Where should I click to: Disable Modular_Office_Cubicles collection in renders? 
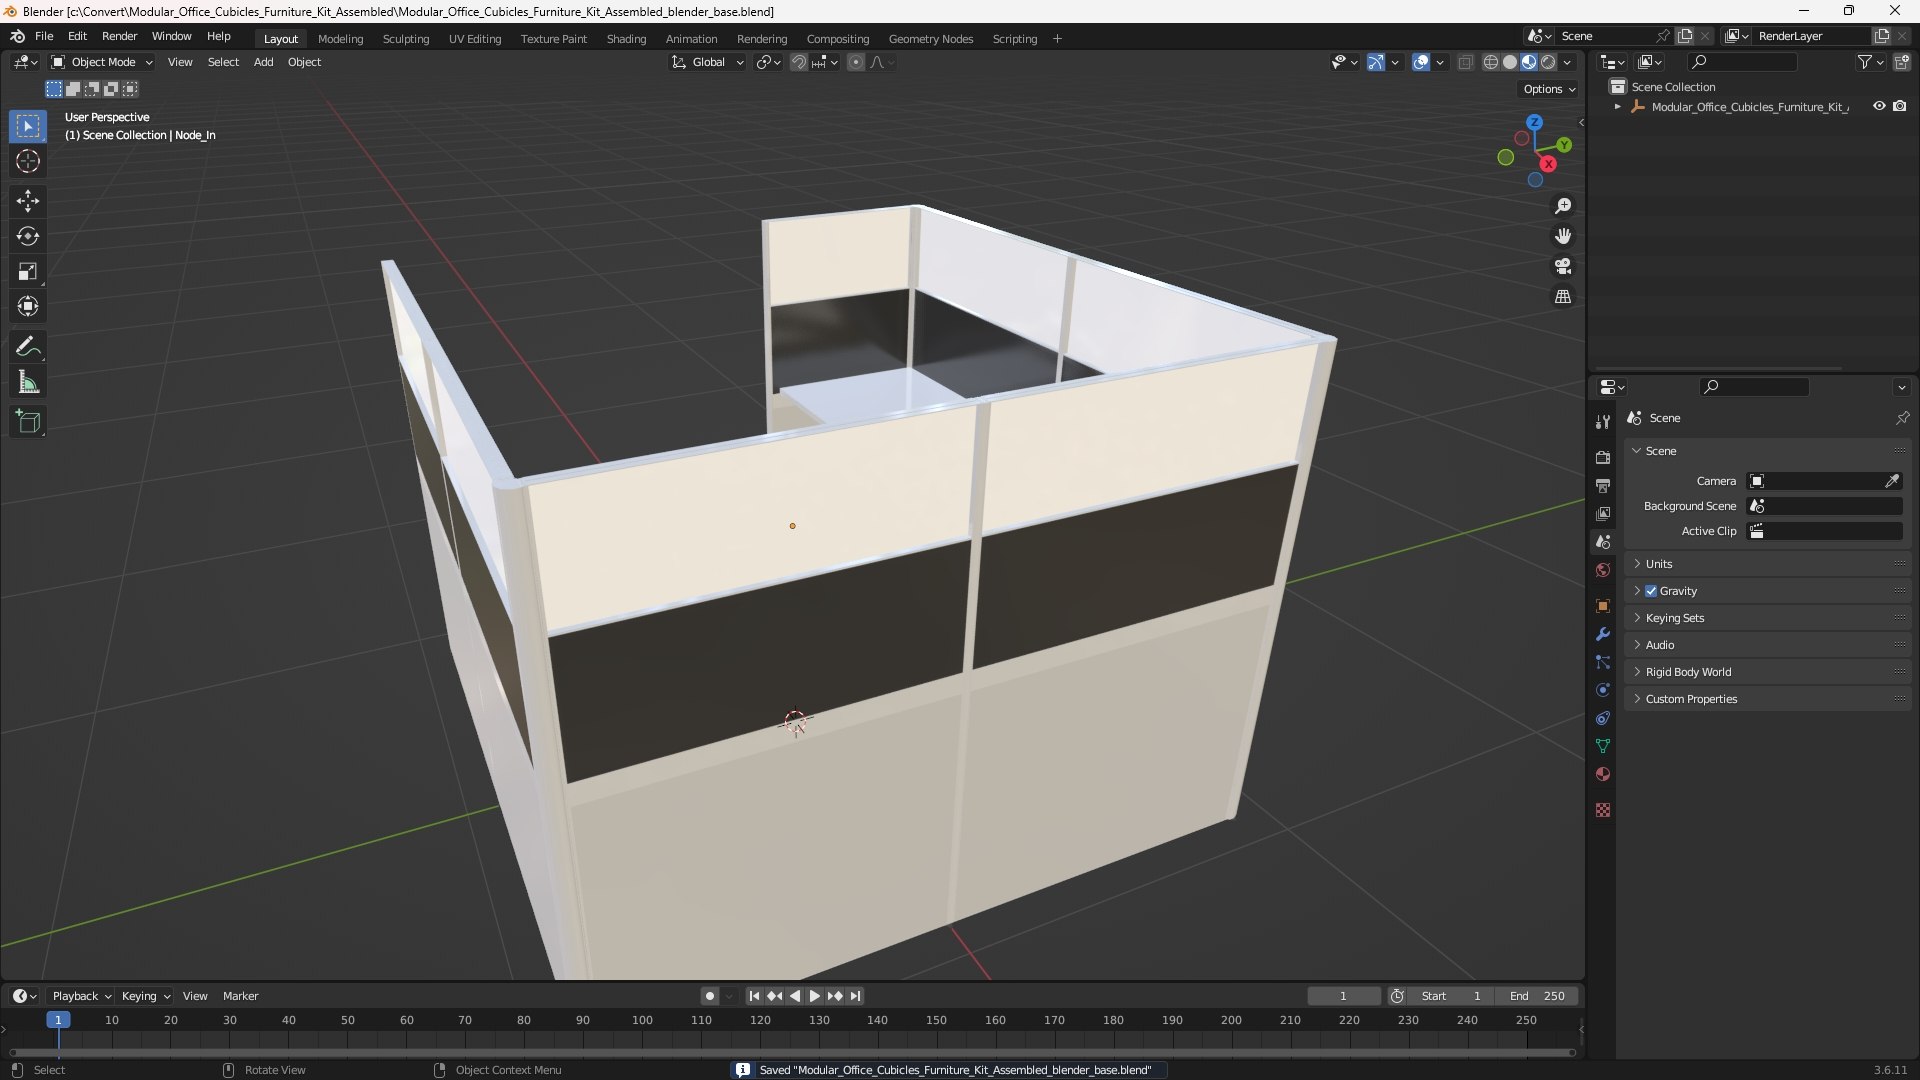1900,106
